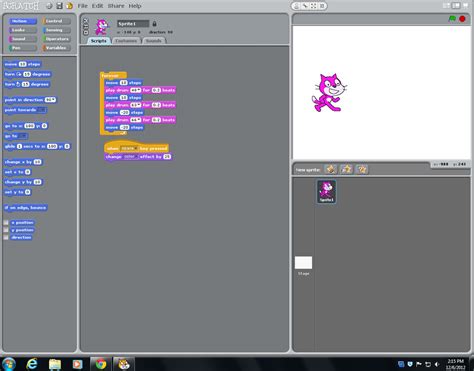Switch to the Sounds tab
This screenshot has height=371, width=474.
(x=153, y=41)
